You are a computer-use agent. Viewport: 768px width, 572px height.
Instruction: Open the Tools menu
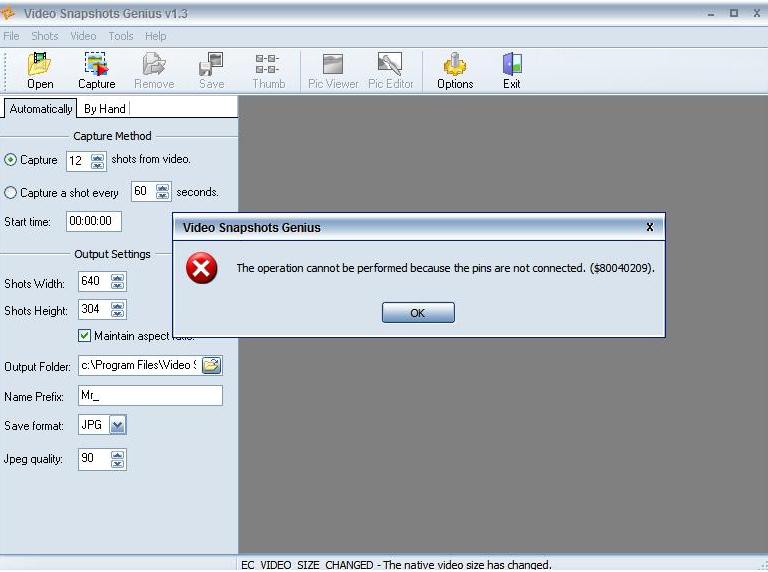click(120, 36)
